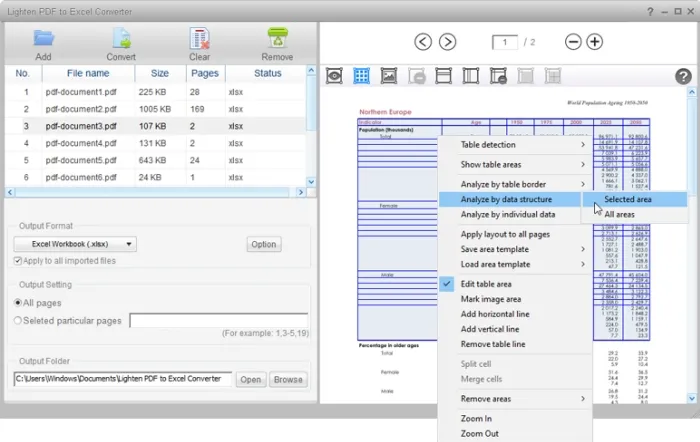Select the All pages radio button
This screenshot has width=700, height=442.
[x=19, y=301]
